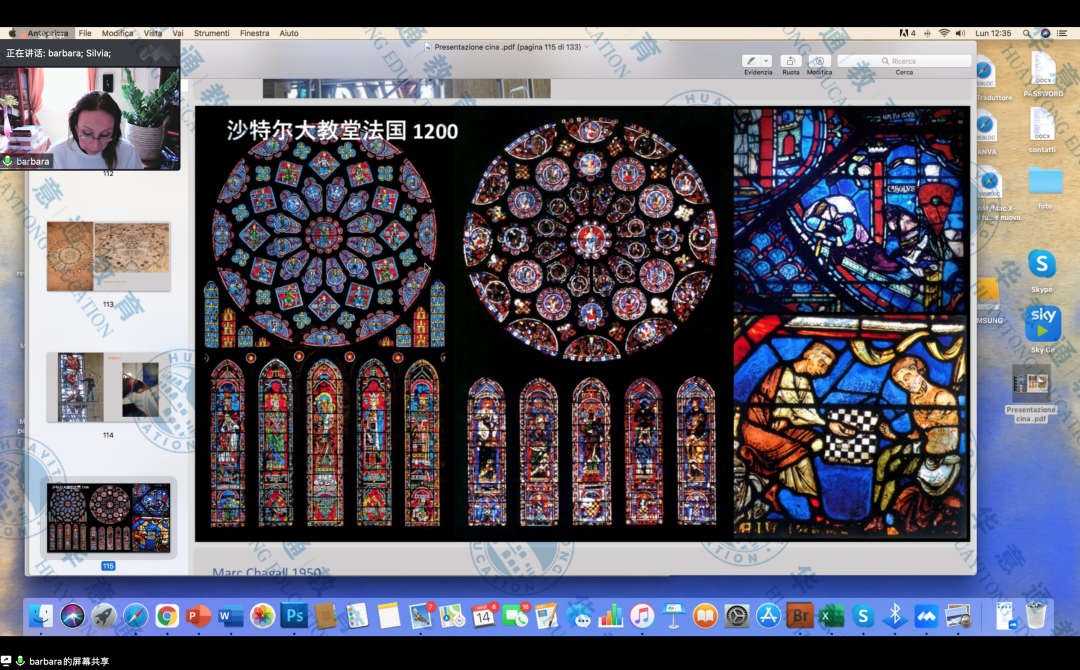Click the barbara participant video tile
This screenshot has height=670, width=1080.
click(x=90, y=117)
